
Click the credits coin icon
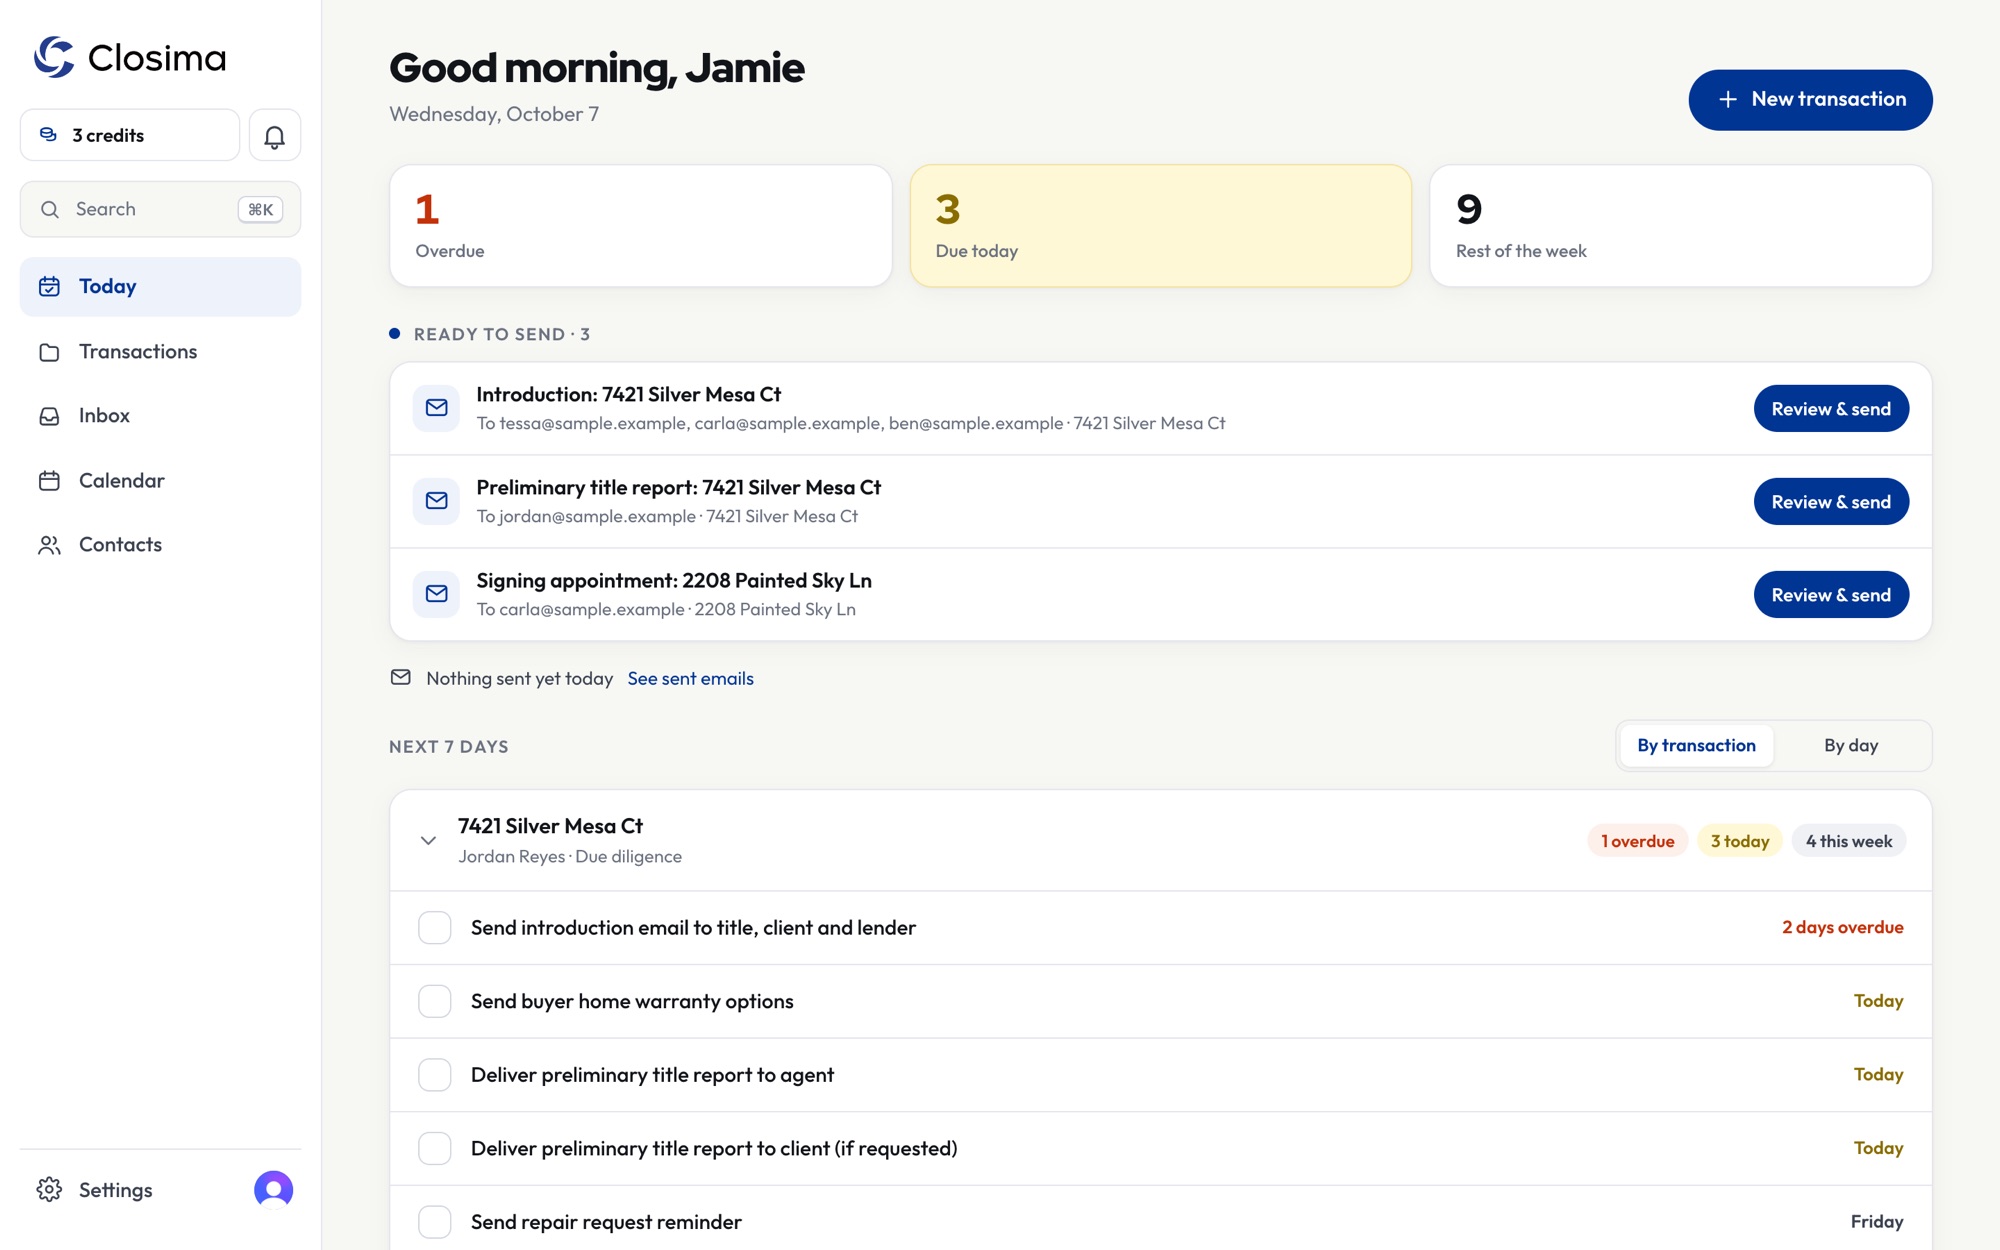pyautogui.click(x=48, y=135)
